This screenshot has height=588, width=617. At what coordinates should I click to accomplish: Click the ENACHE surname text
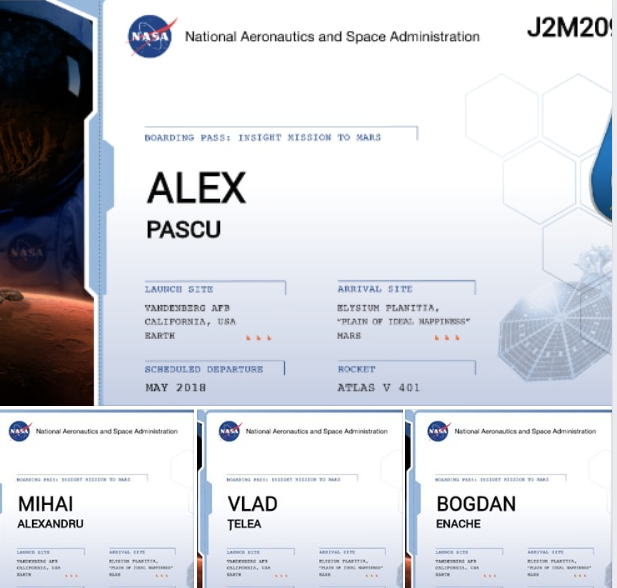[x=458, y=524]
